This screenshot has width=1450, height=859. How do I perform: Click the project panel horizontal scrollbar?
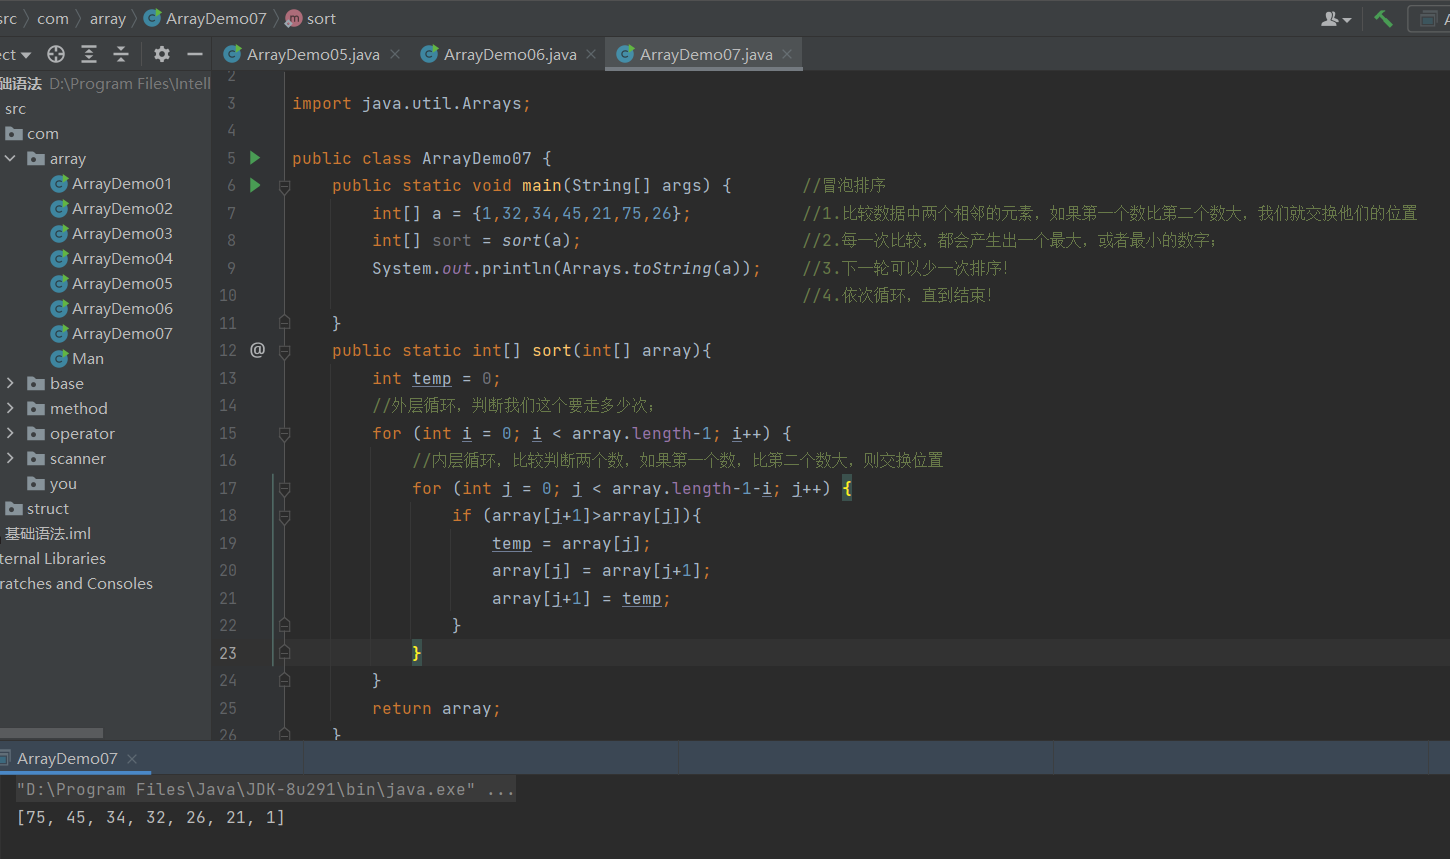(51, 733)
